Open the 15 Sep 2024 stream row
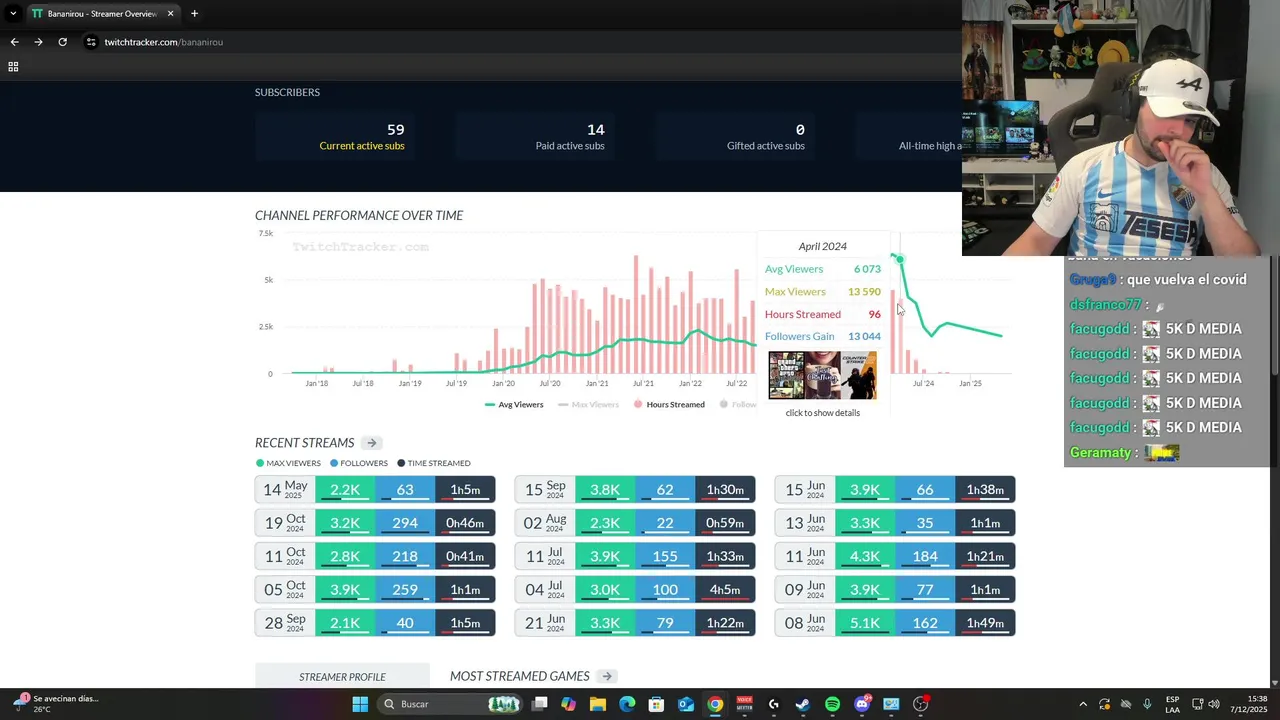Viewport: 1280px width, 720px height. 635,490
